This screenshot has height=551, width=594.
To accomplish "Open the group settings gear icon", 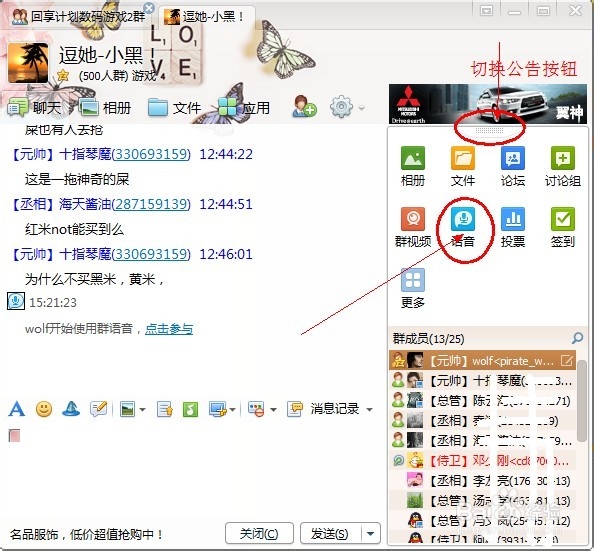I will [341, 106].
